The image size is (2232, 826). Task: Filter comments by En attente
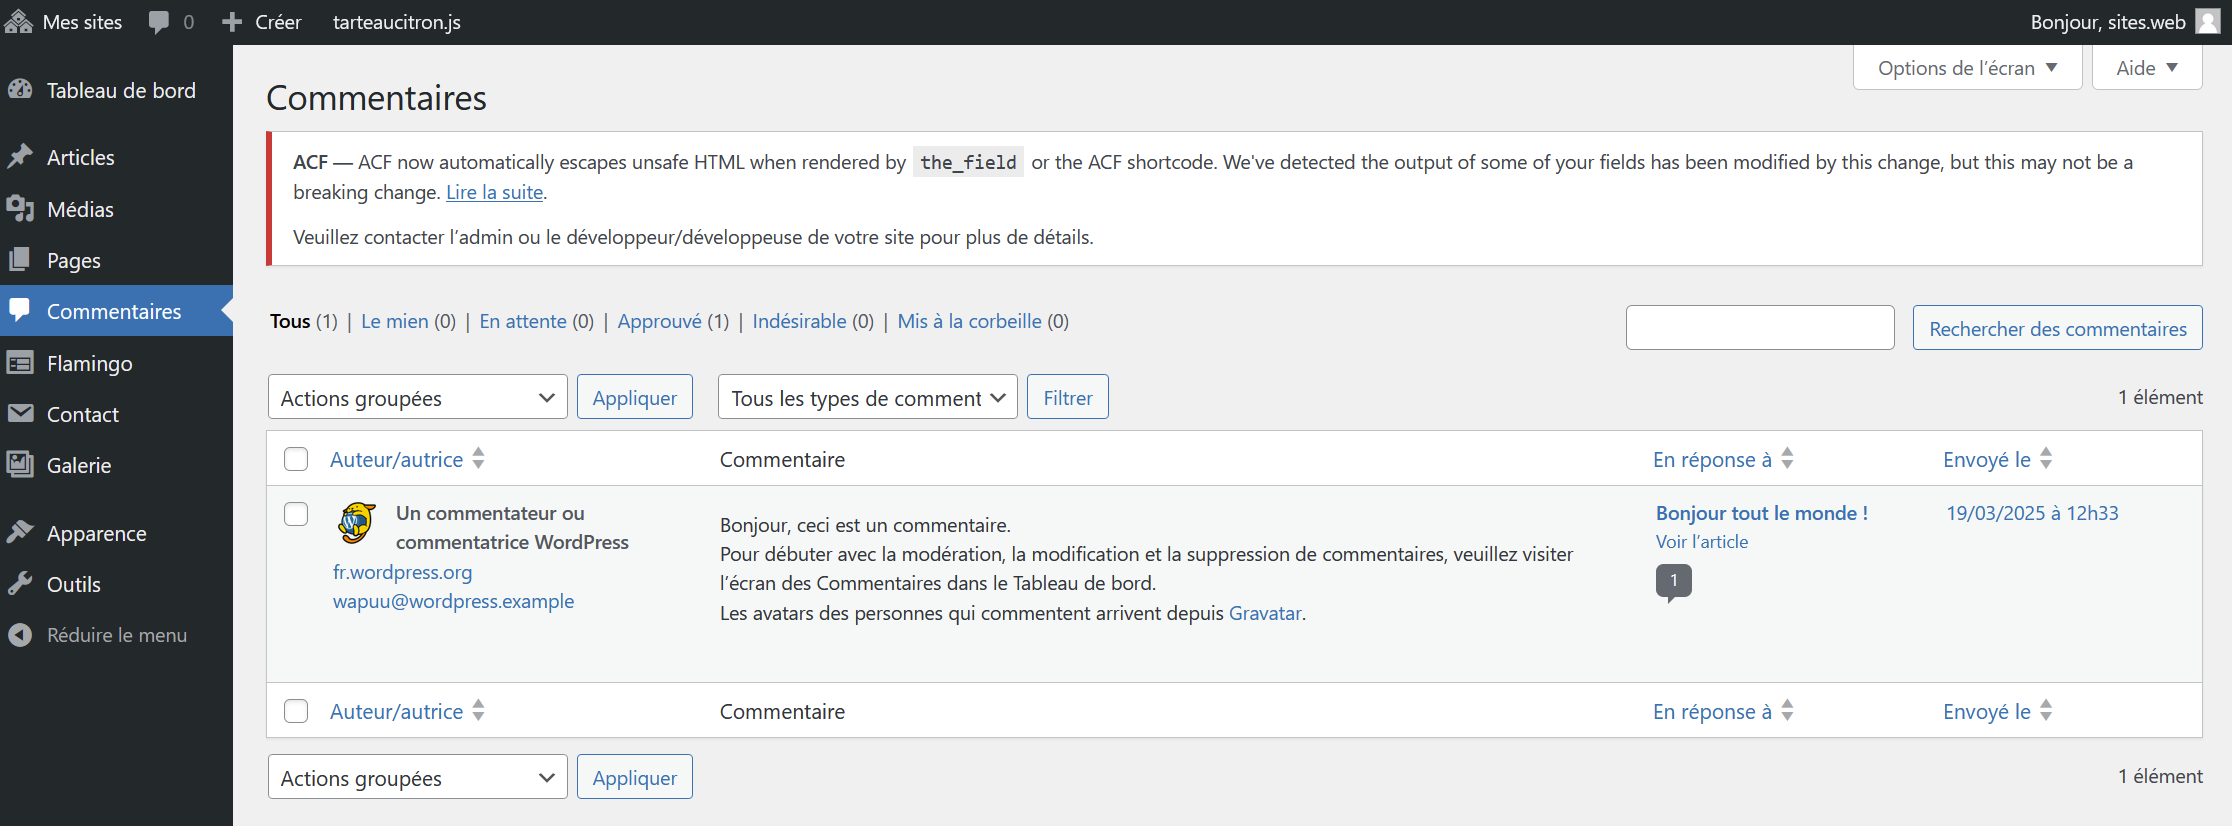[523, 321]
